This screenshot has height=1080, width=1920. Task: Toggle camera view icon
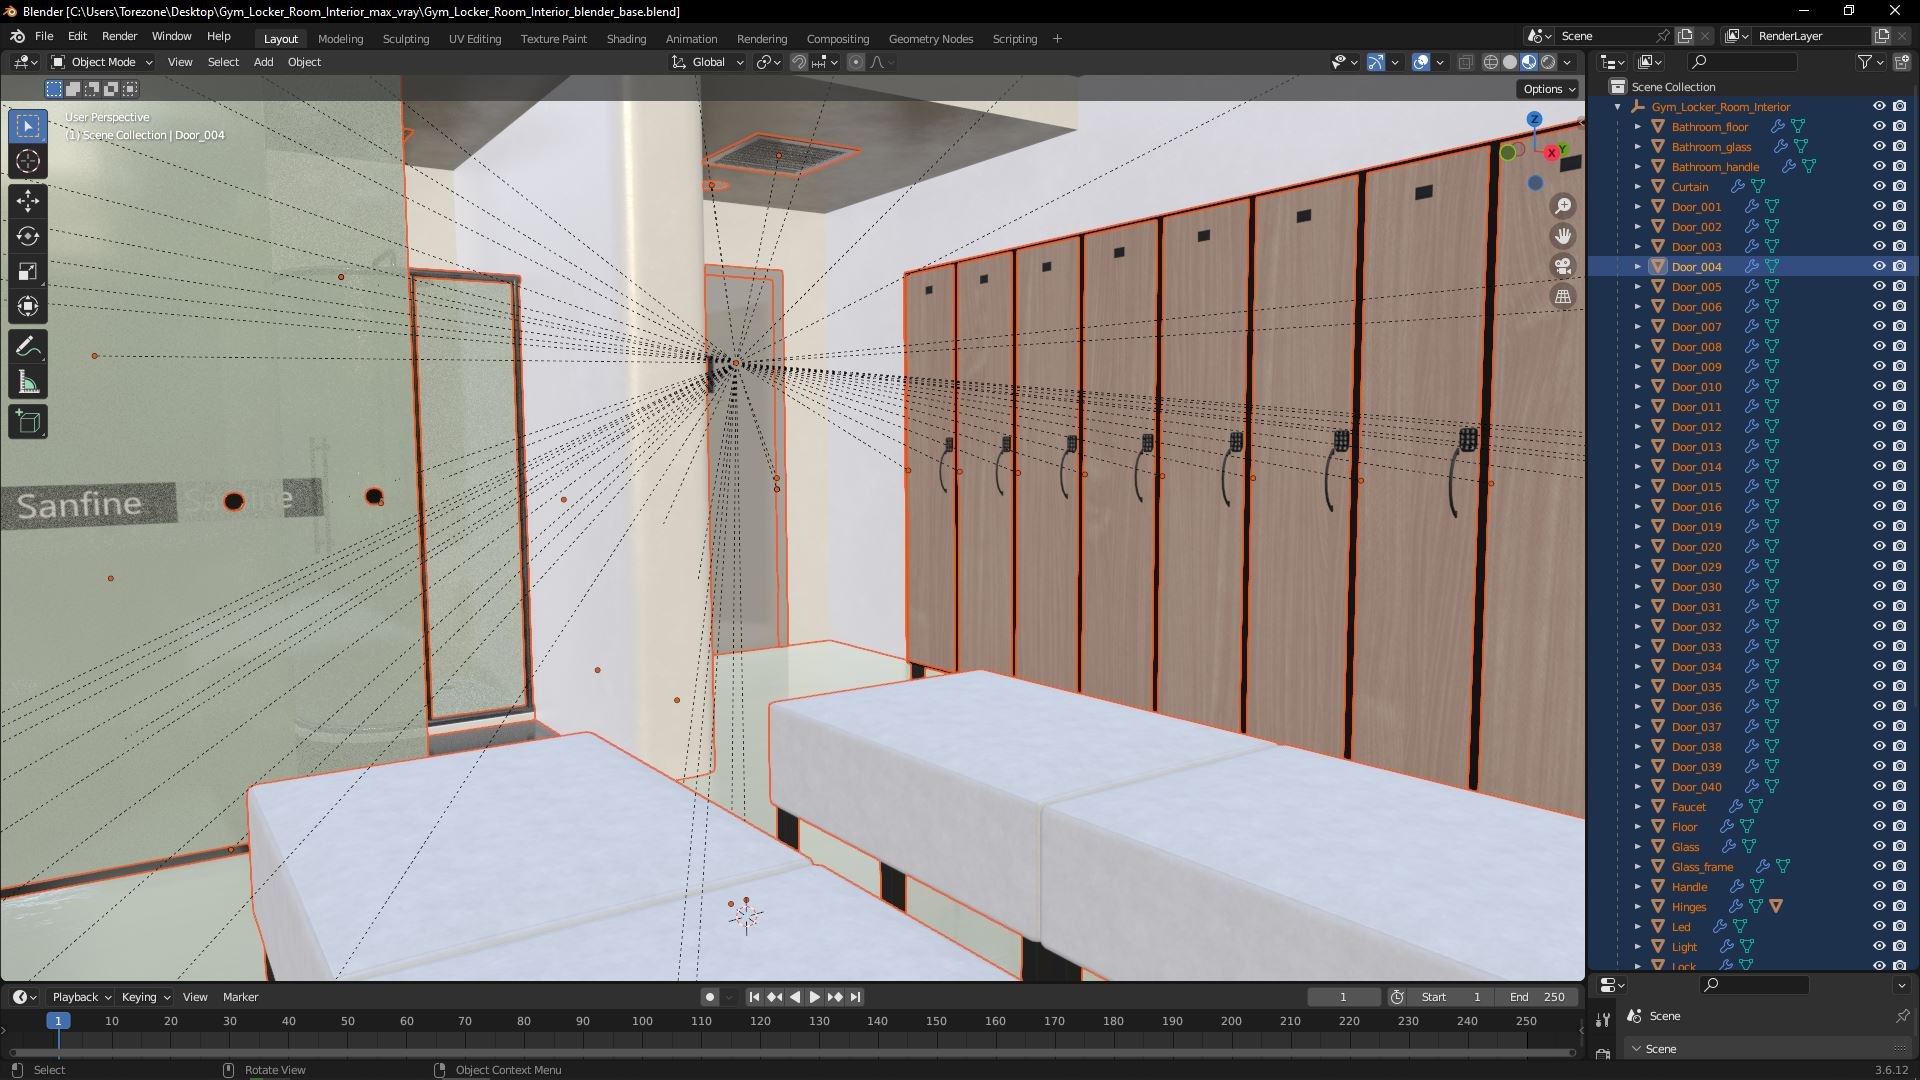point(1563,266)
